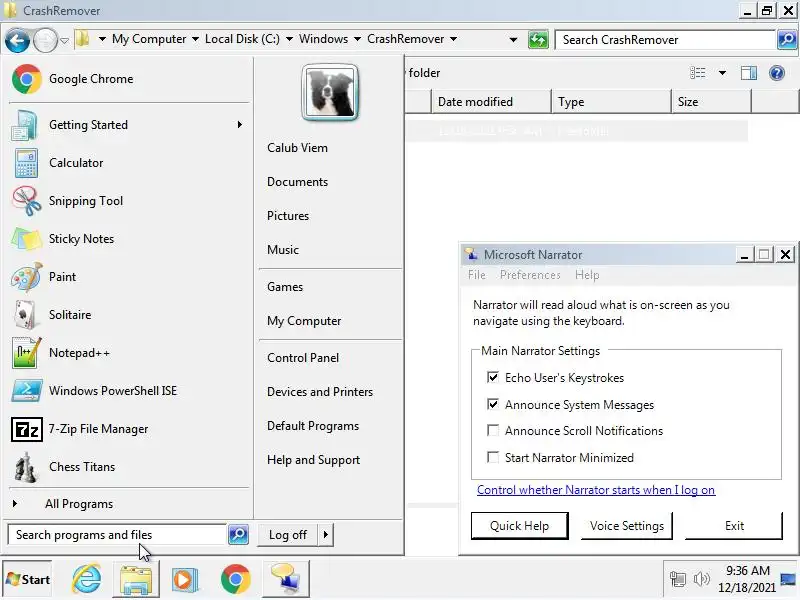Screen dimensions: 800x600
Task: Open the recent pages dropdown near Forward button
Action: (x=64, y=40)
